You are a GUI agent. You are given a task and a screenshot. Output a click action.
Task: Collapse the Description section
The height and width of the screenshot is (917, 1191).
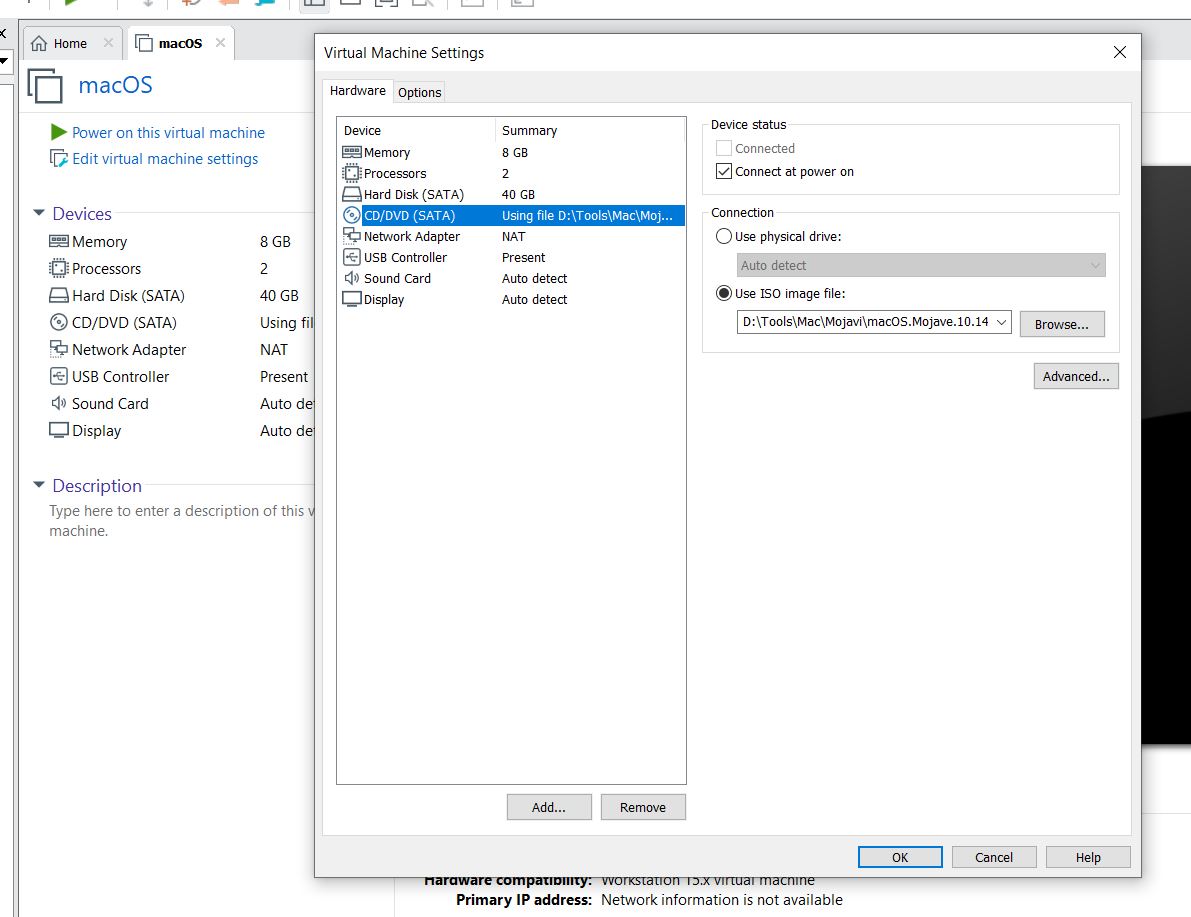pyautogui.click(x=39, y=485)
